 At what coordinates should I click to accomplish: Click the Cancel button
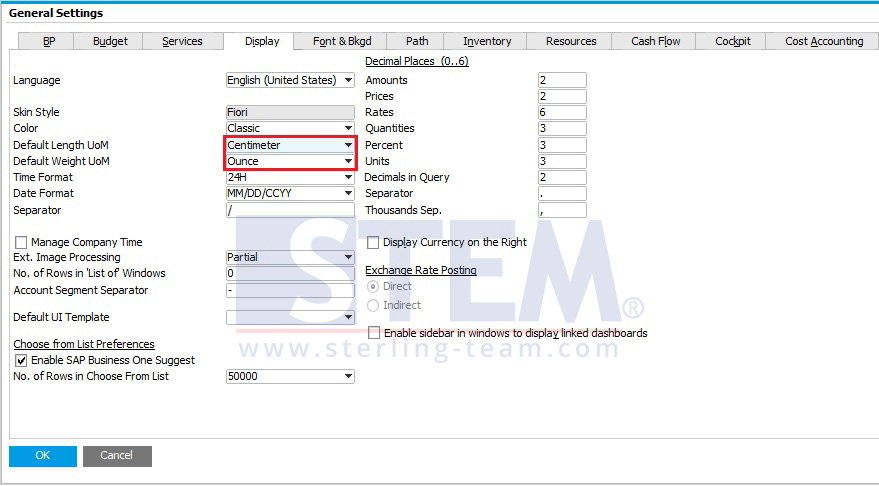(x=117, y=456)
